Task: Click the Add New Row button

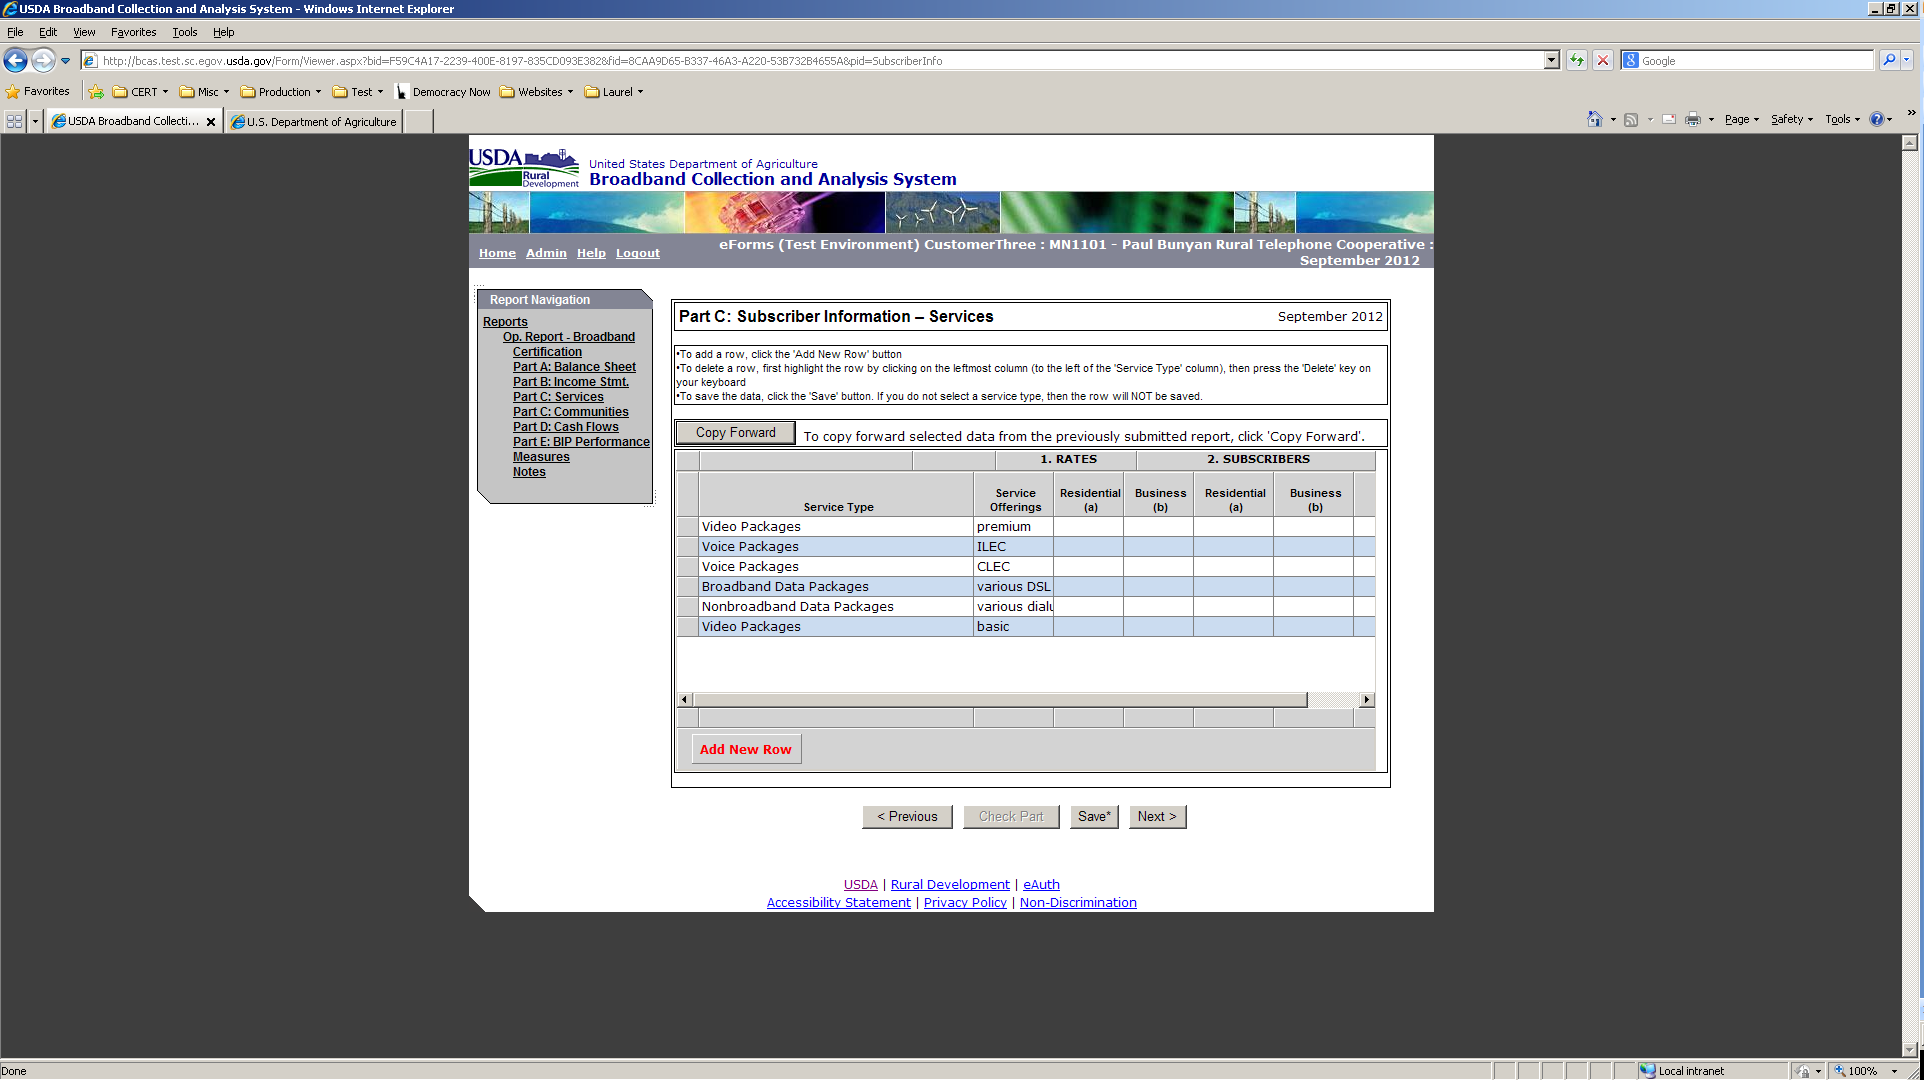Action: [x=745, y=749]
